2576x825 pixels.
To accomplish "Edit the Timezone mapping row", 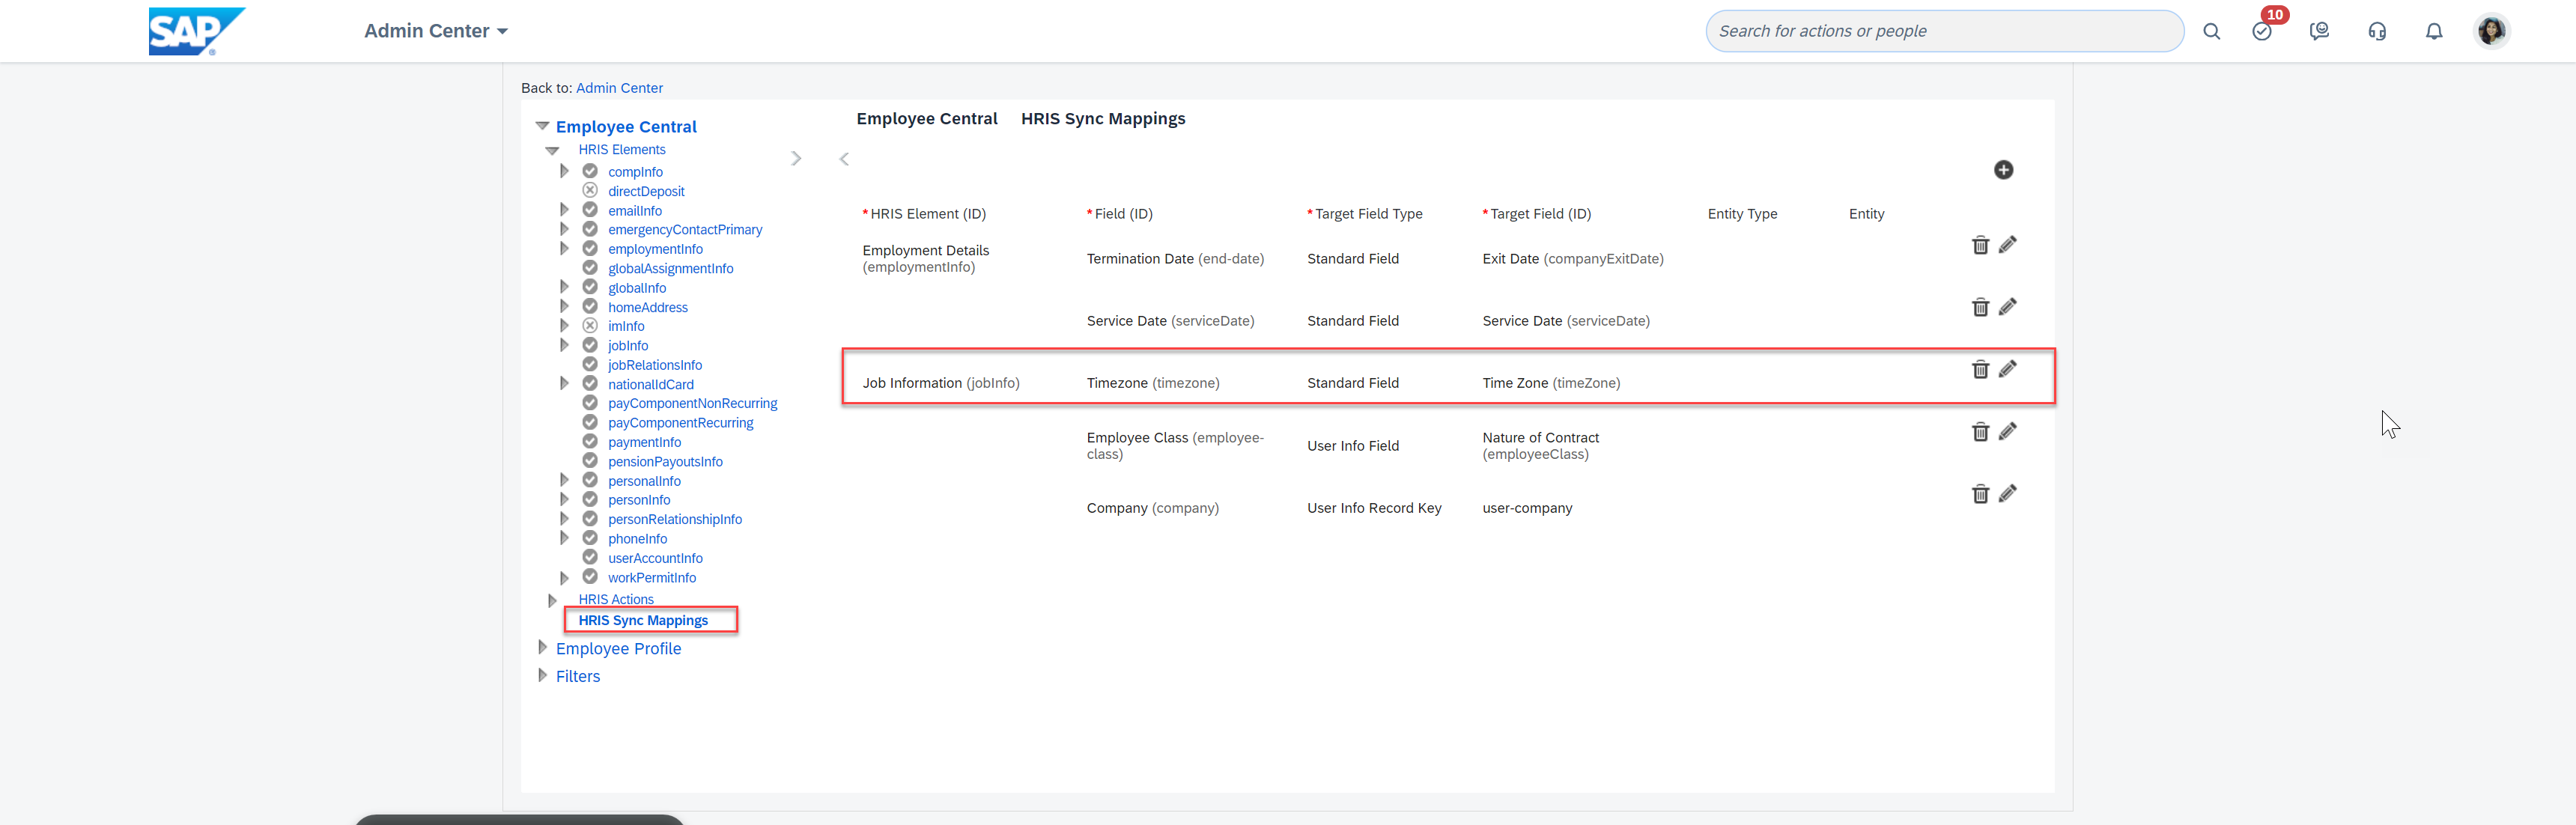I will click(2008, 369).
